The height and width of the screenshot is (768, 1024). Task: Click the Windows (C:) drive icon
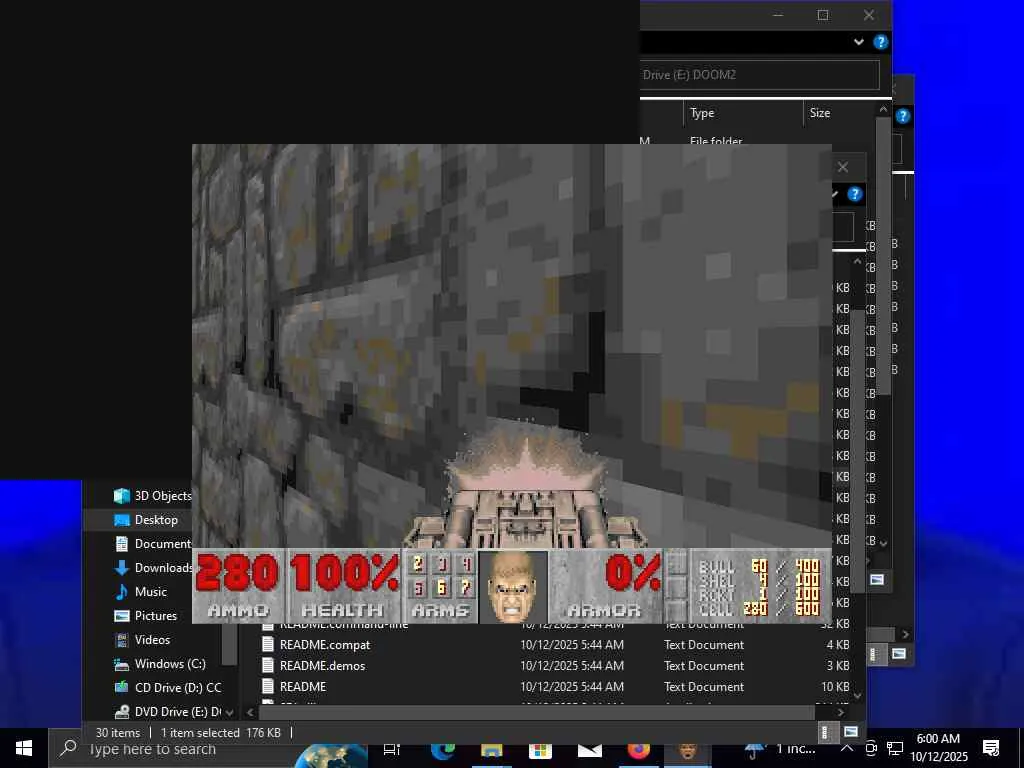pos(121,664)
